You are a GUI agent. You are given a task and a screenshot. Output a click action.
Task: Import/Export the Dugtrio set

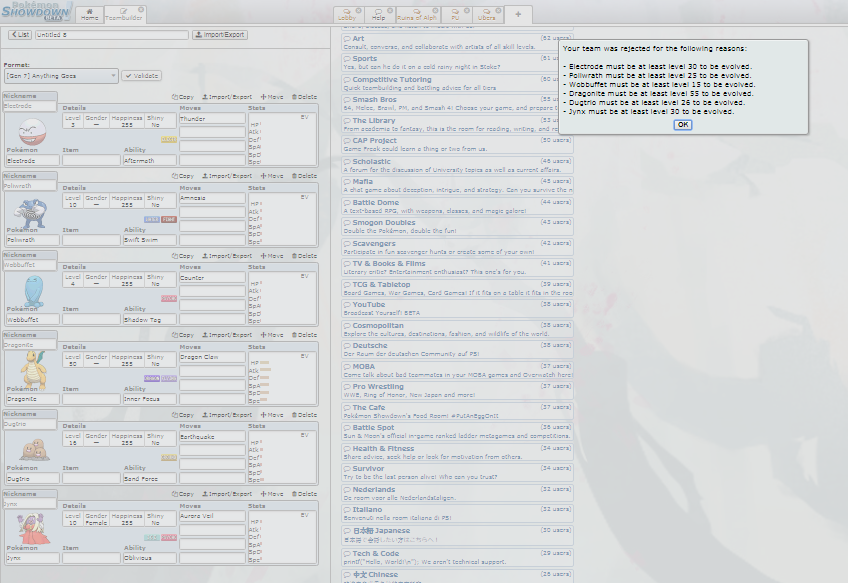tap(227, 415)
